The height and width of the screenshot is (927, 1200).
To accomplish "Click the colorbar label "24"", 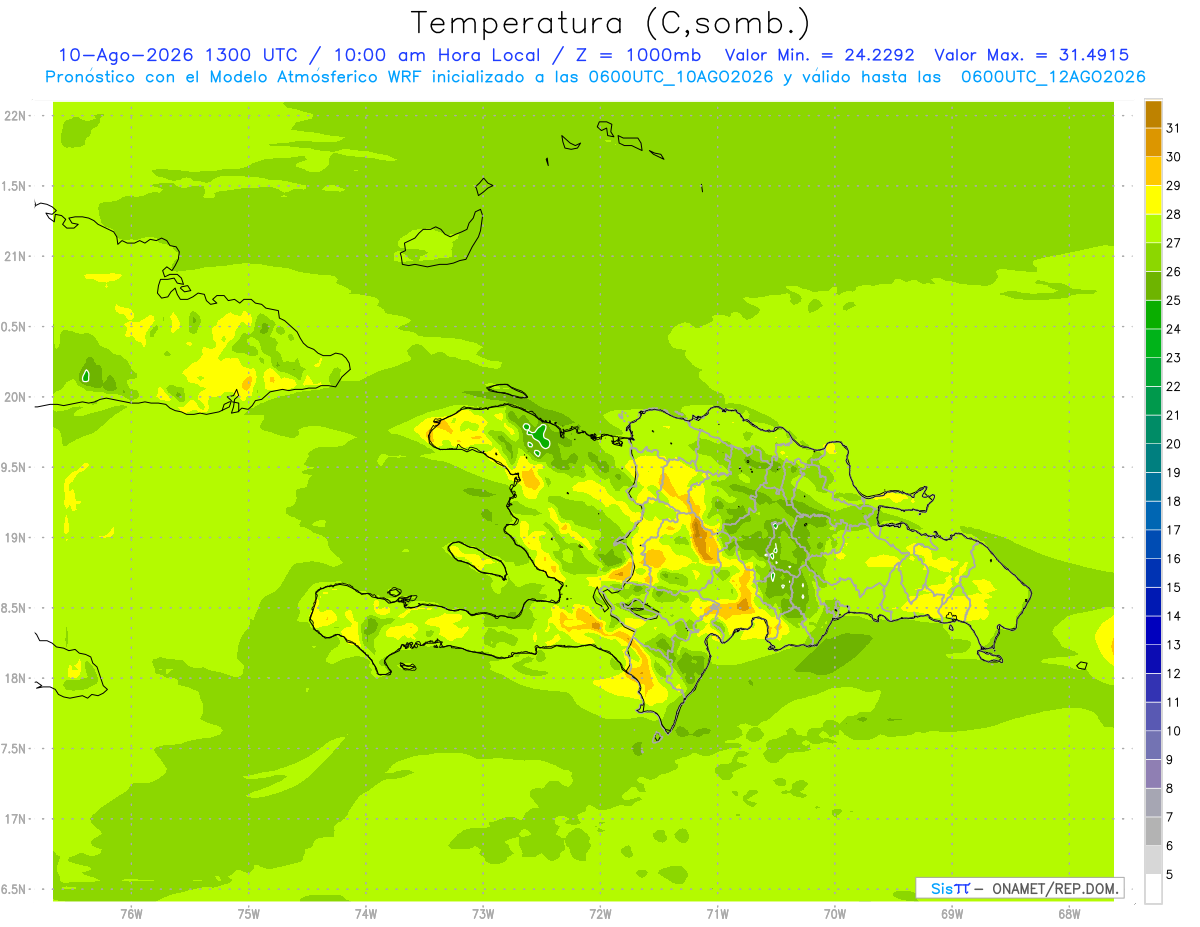I will pyautogui.click(x=1173, y=329).
